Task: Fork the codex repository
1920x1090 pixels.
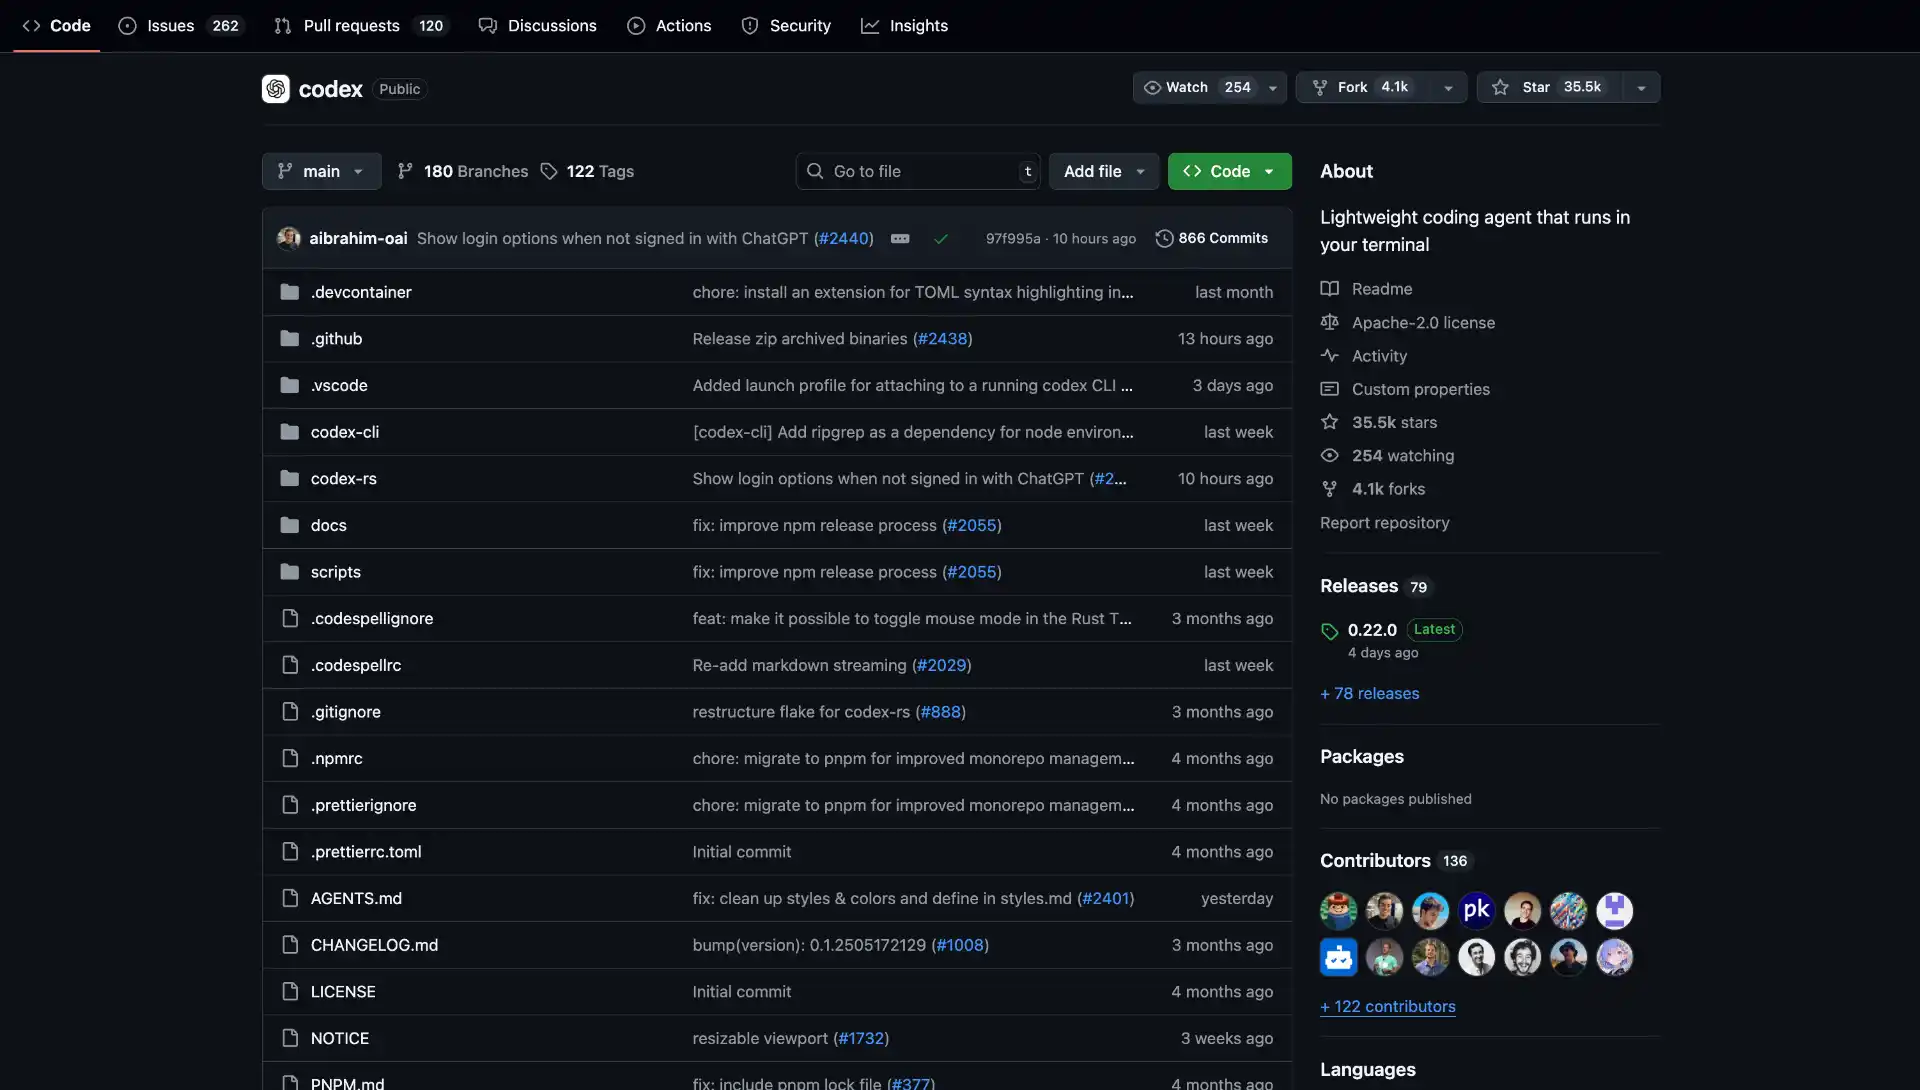Action: 1362,87
